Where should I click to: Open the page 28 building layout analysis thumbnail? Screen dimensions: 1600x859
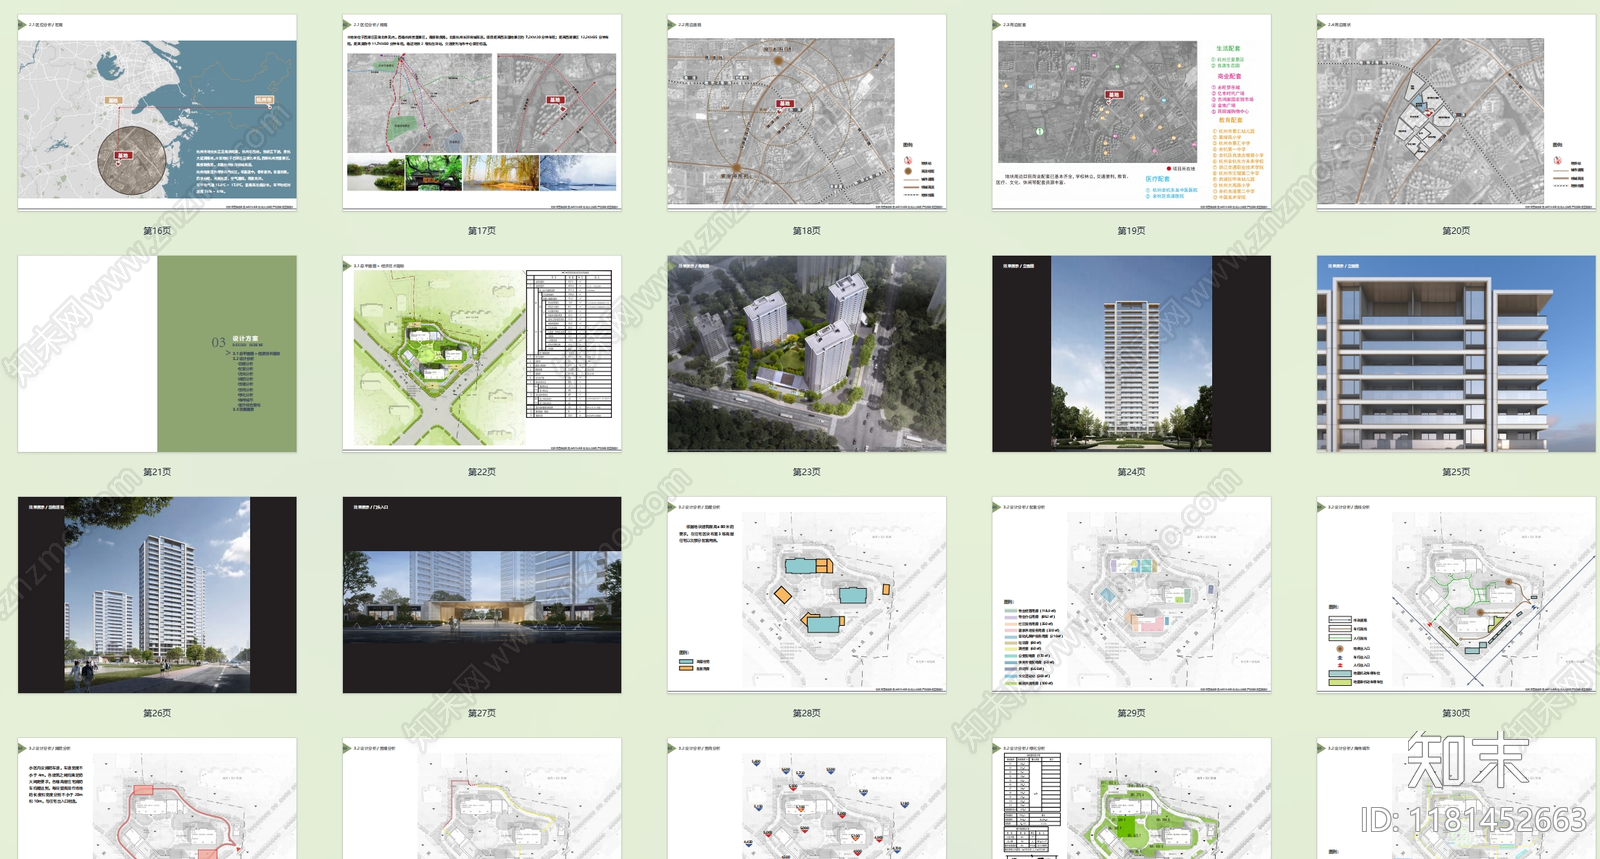click(807, 595)
